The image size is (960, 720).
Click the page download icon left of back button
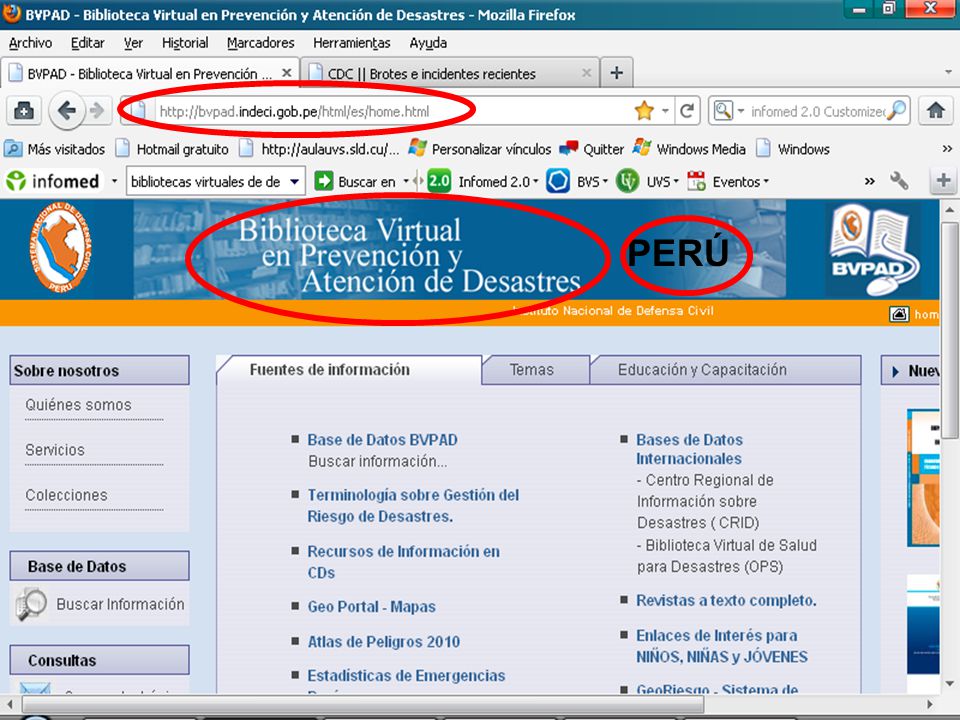coord(23,111)
